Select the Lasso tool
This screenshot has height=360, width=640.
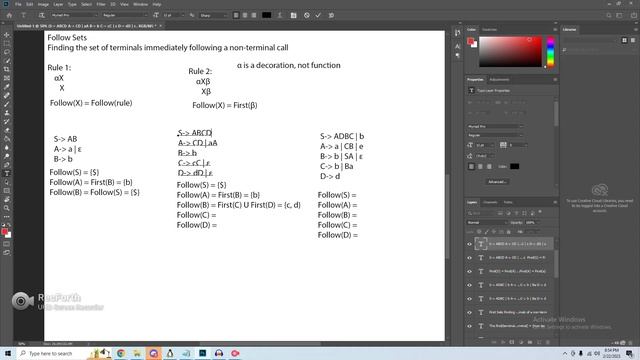7,52
